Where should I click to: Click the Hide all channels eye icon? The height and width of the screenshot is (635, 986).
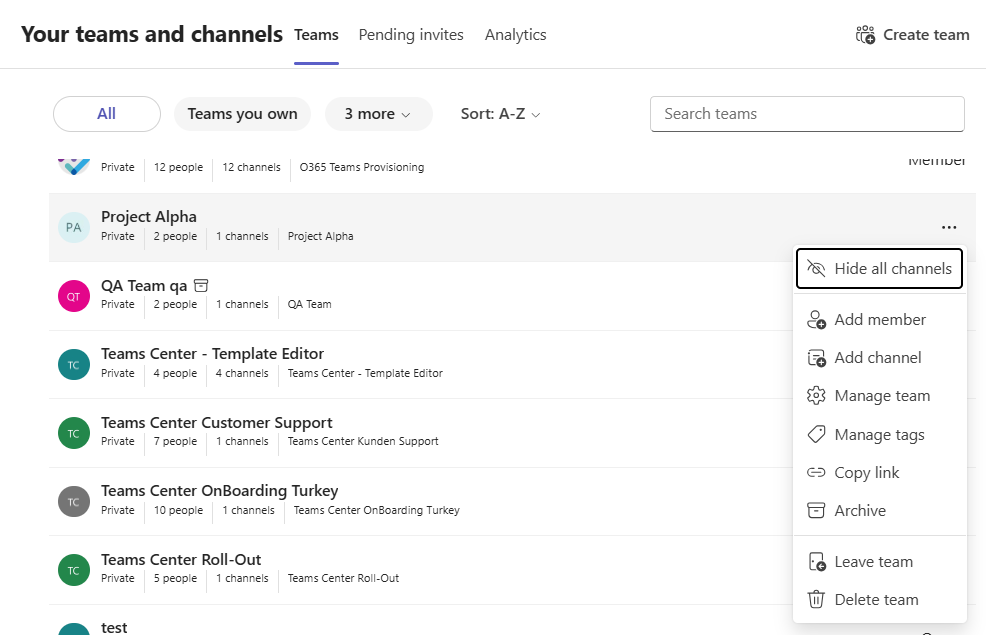[x=816, y=268]
